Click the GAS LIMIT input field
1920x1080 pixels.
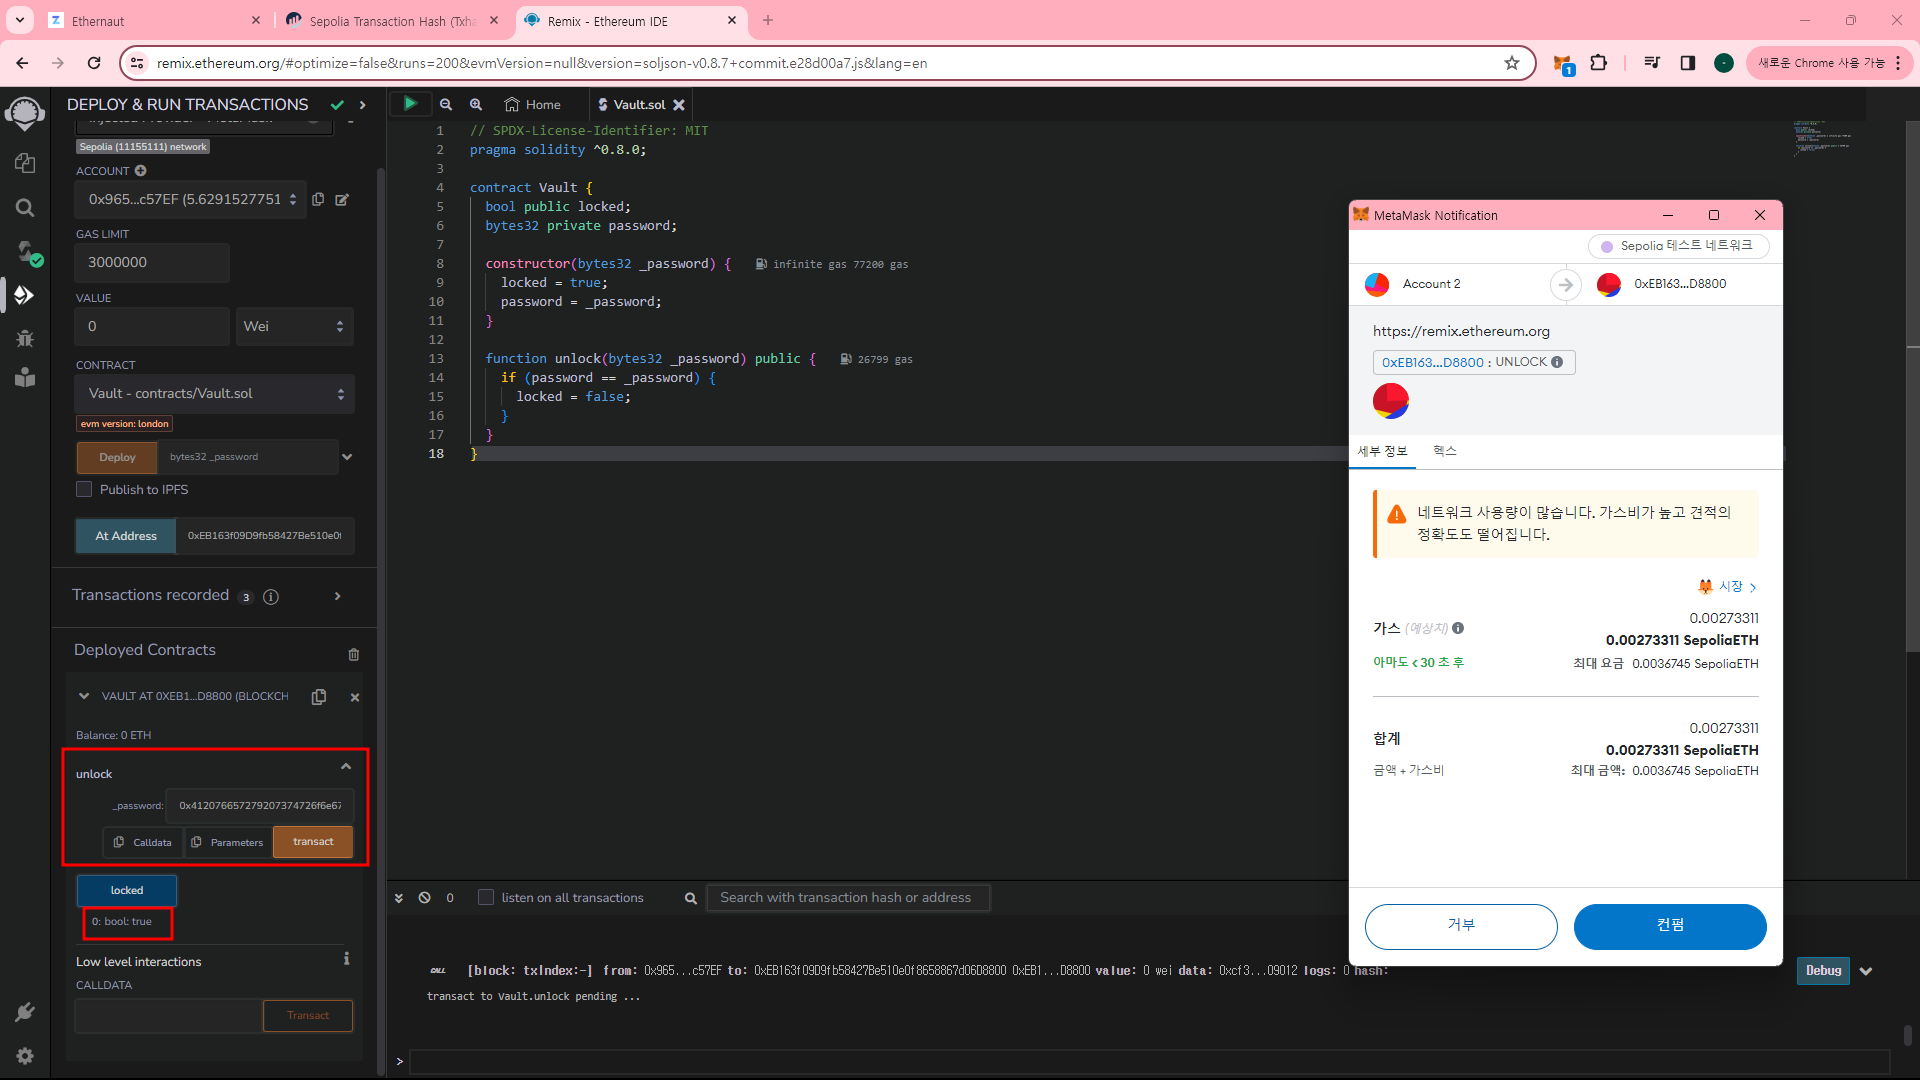153,262
